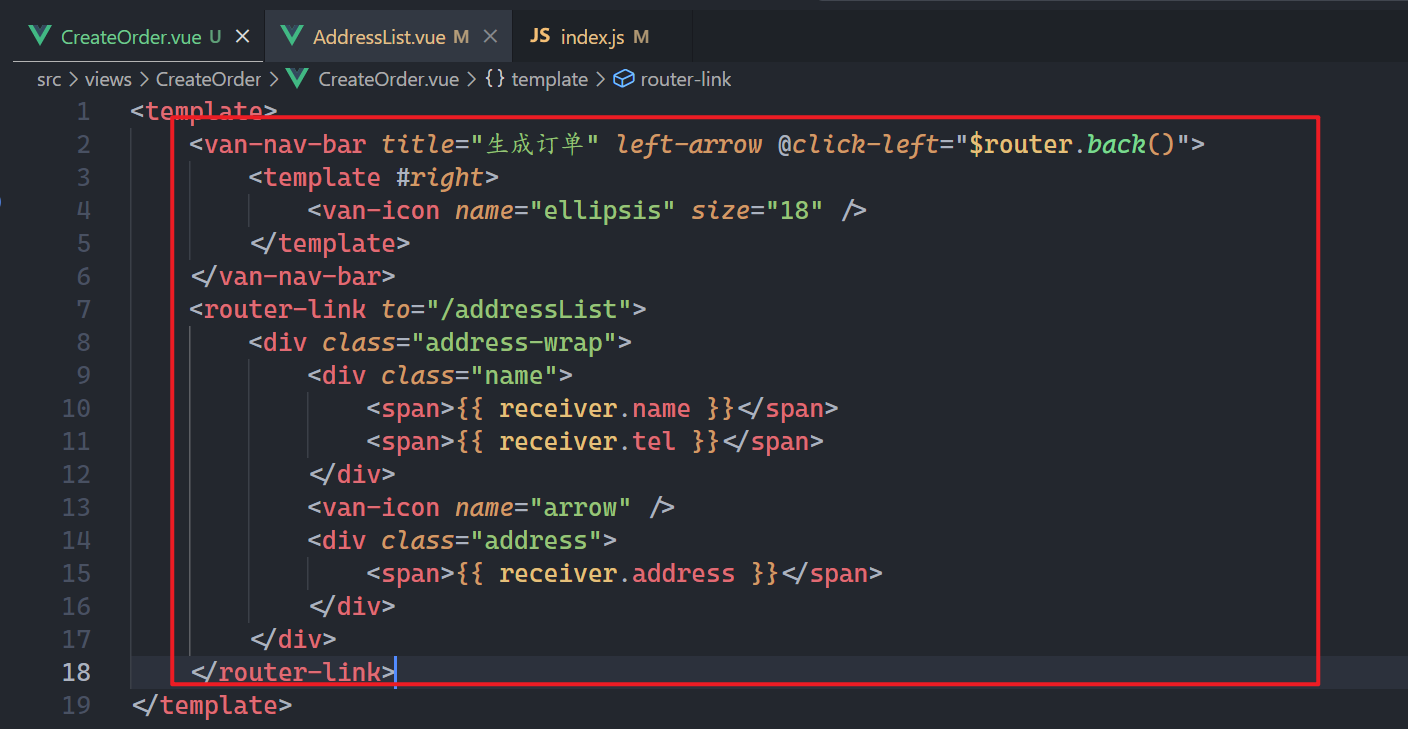1408x729 pixels.
Task: Click the '#right' slot directive
Action: point(440,178)
